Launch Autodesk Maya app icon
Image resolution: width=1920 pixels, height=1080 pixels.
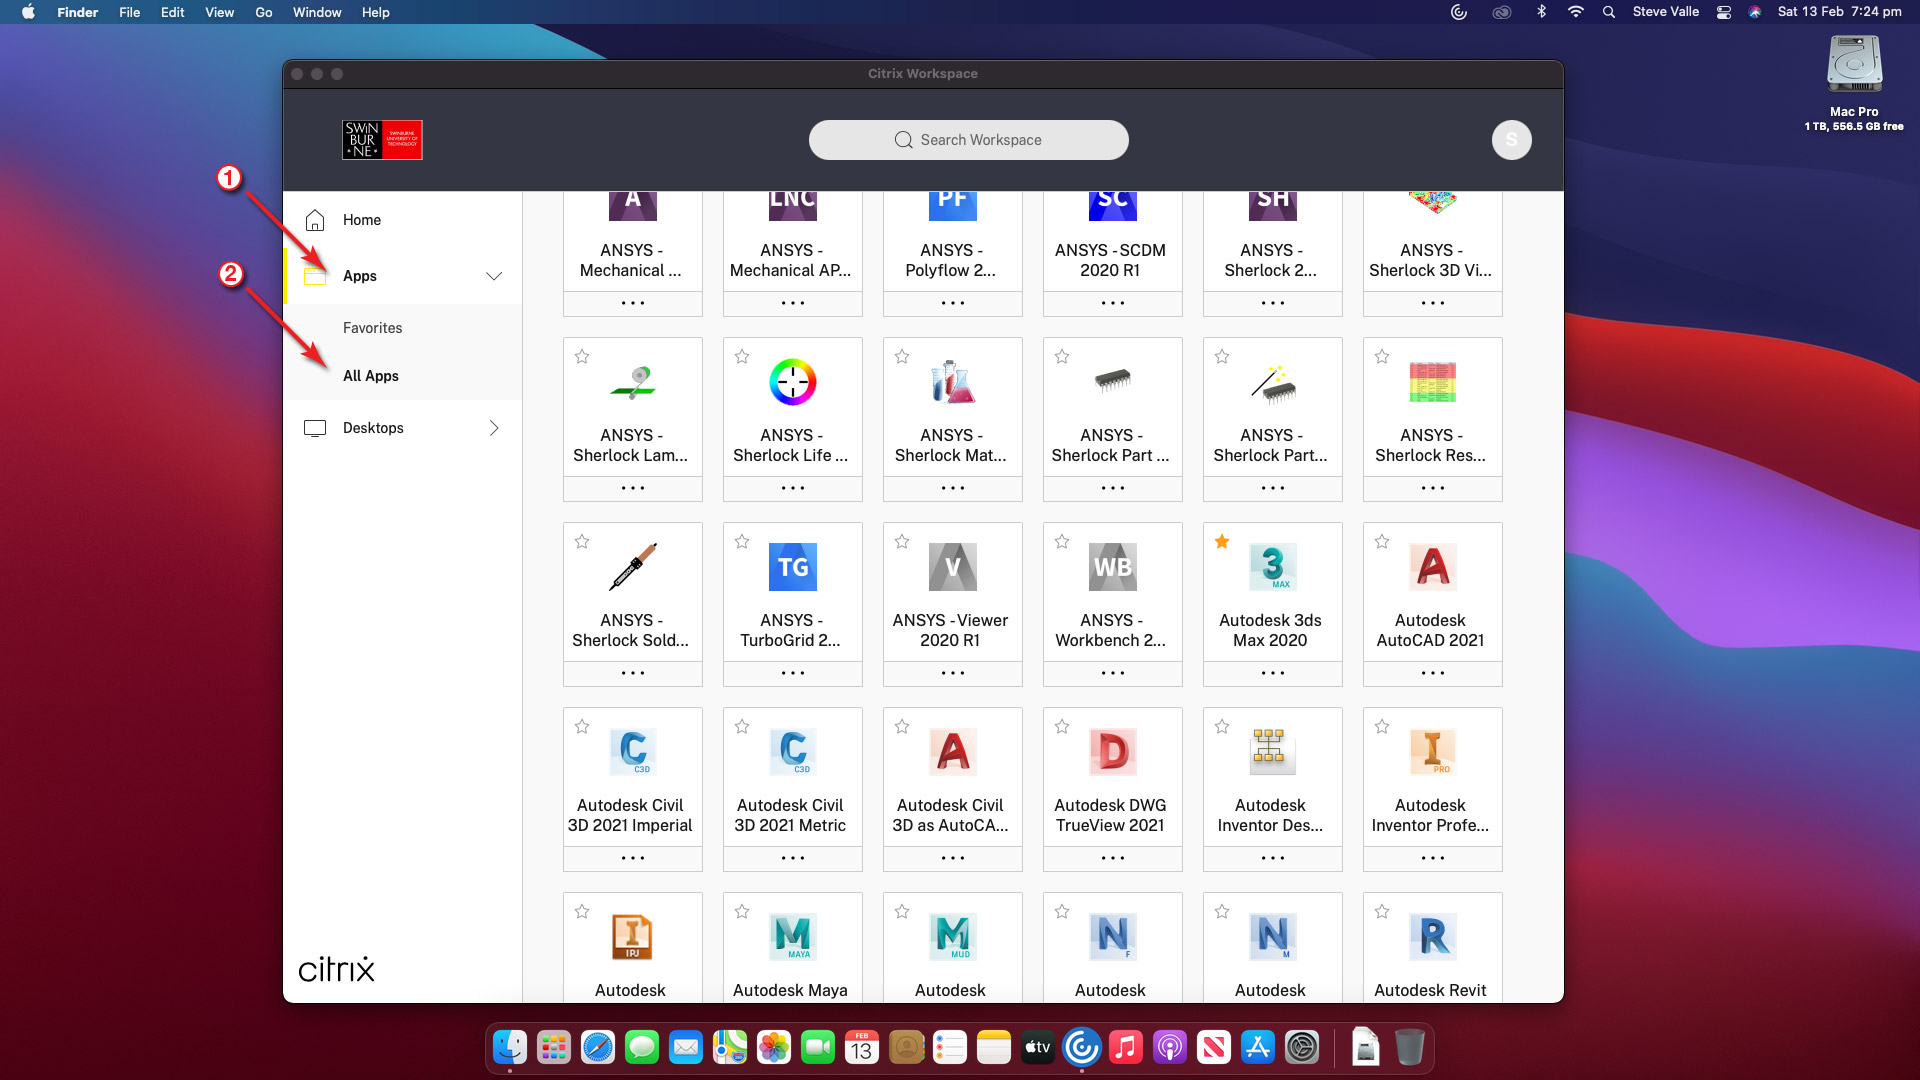click(792, 937)
